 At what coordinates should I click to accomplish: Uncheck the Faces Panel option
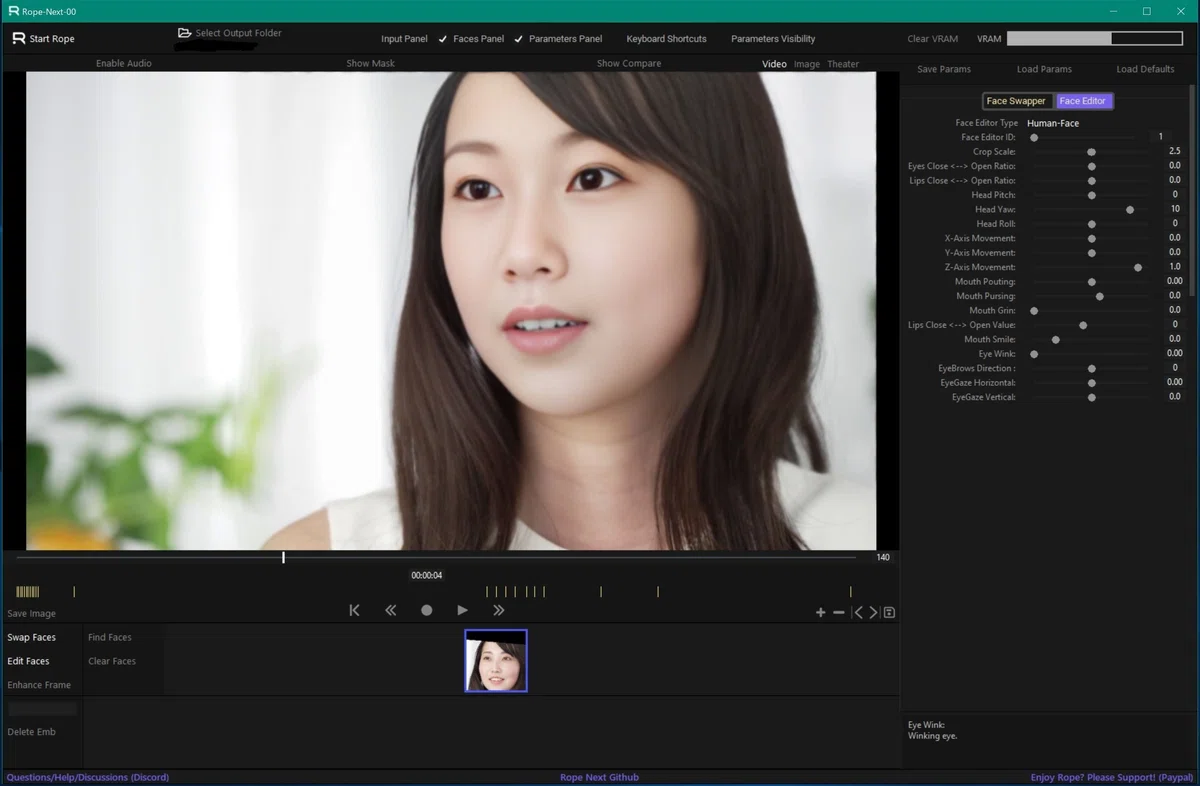pos(470,39)
